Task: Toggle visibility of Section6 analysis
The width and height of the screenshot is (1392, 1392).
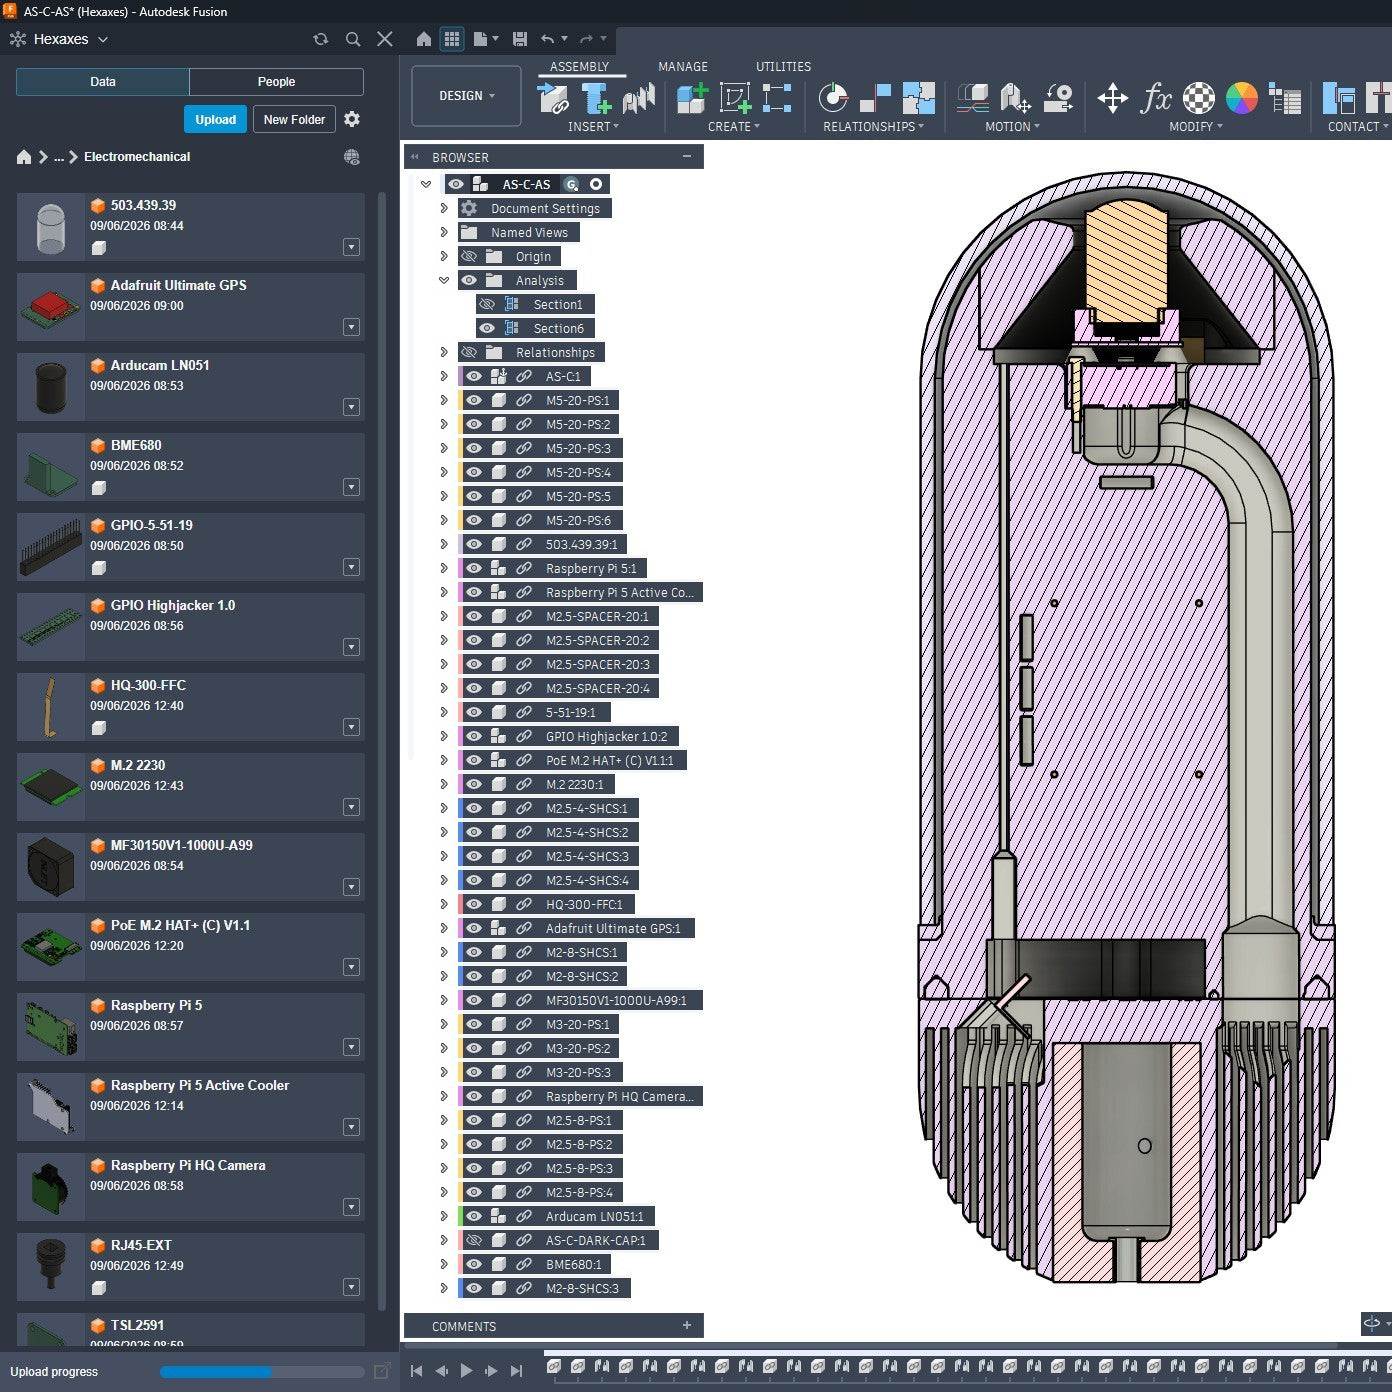Action: [487, 328]
